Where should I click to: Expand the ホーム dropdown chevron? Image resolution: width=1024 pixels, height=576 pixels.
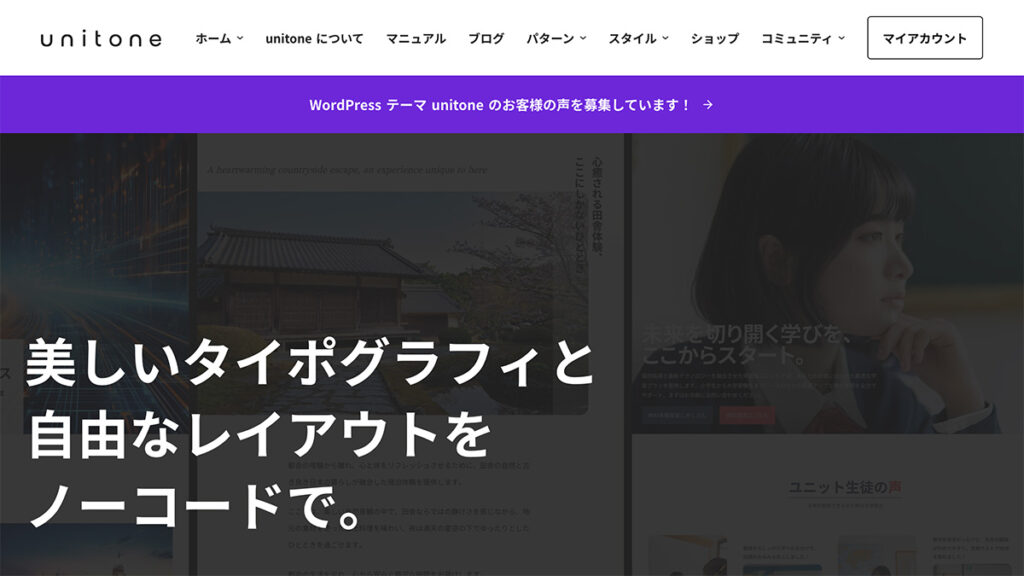tap(240, 39)
